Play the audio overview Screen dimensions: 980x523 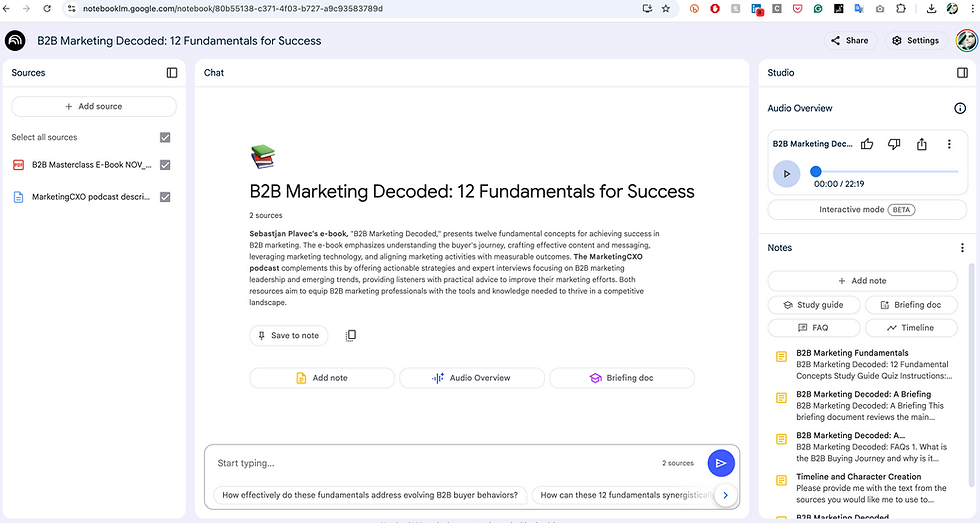click(786, 174)
